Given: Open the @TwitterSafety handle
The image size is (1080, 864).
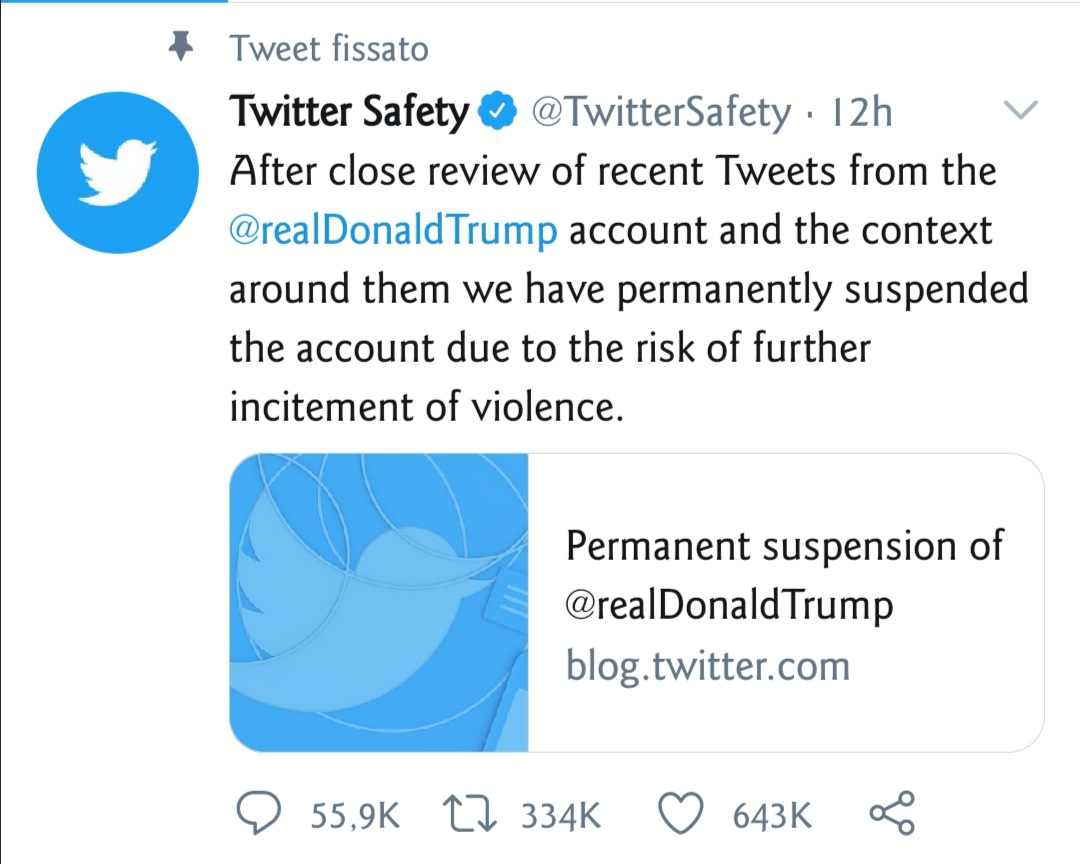Looking at the screenshot, I should [x=660, y=112].
